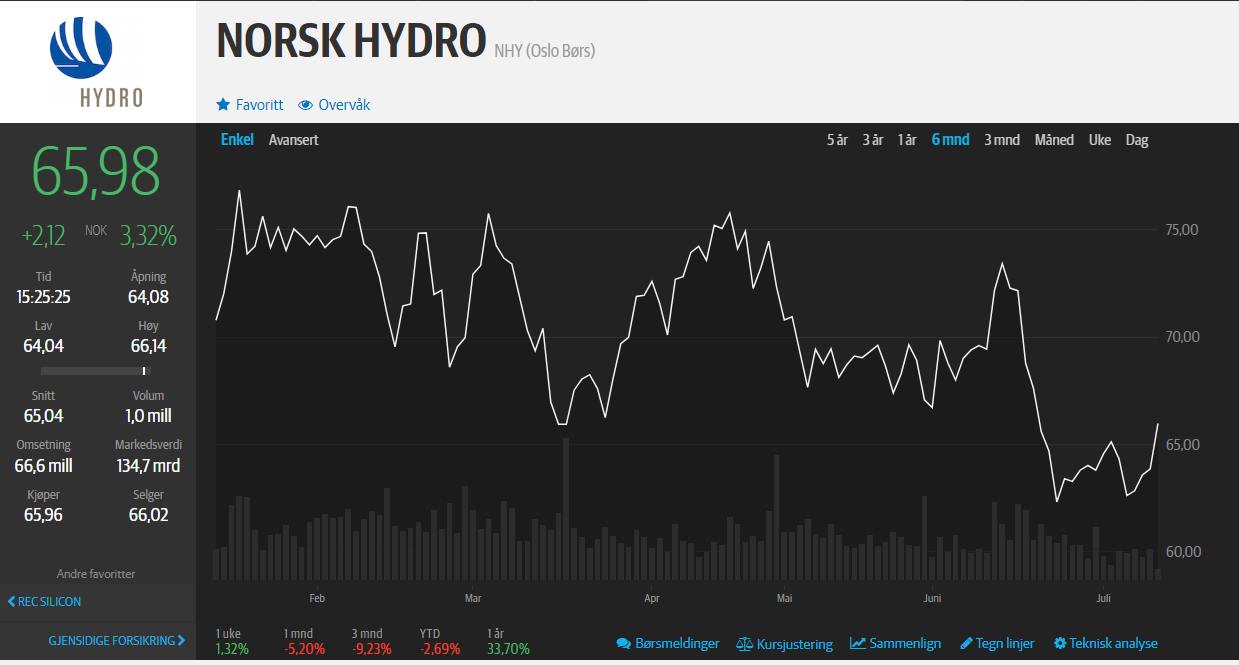Click the Juli month axis label
The width and height of the screenshot is (1239, 665).
pos(1103,599)
